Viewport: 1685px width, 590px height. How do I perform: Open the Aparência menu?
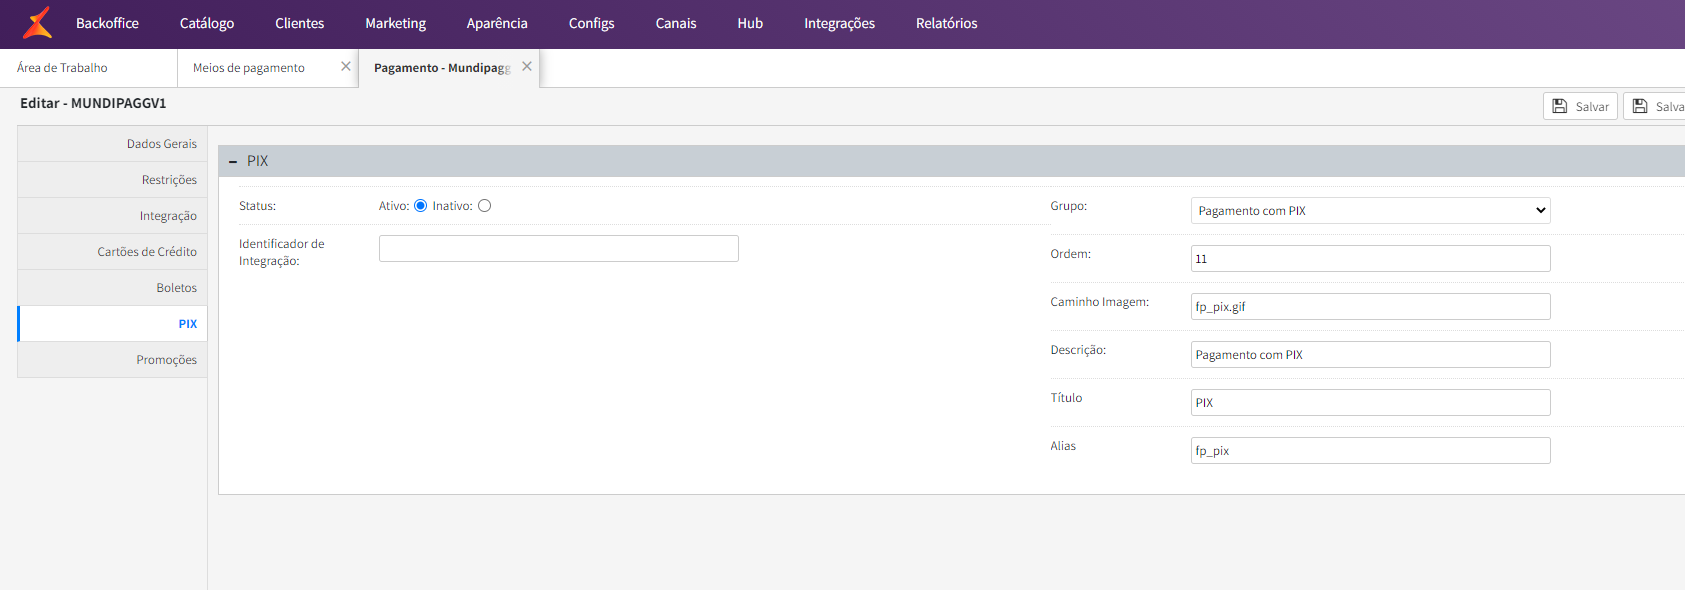coord(497,23)
